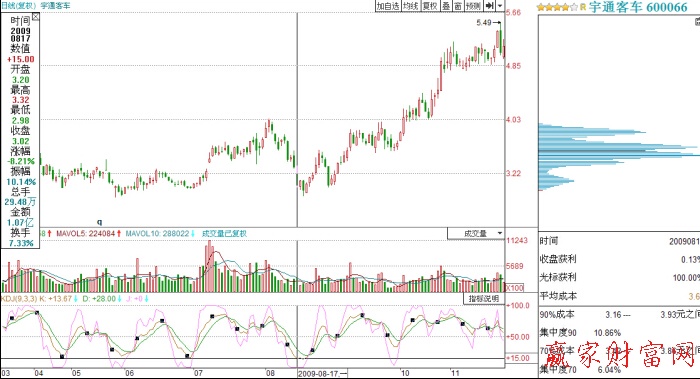Click the X100 volume scale label
This screenshot has height=379, width=700.
pos(514,288)
